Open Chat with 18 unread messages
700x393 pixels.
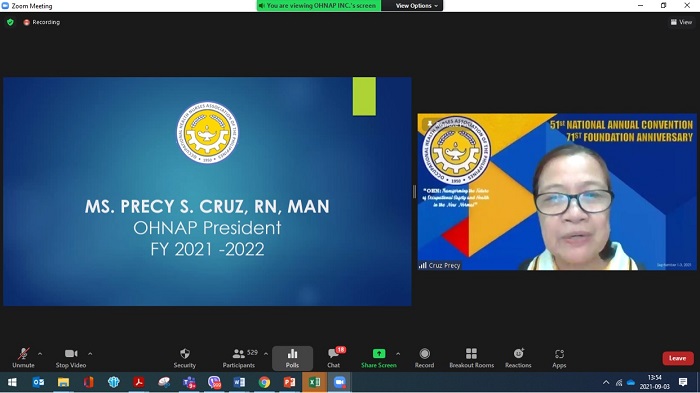point(333,358)
